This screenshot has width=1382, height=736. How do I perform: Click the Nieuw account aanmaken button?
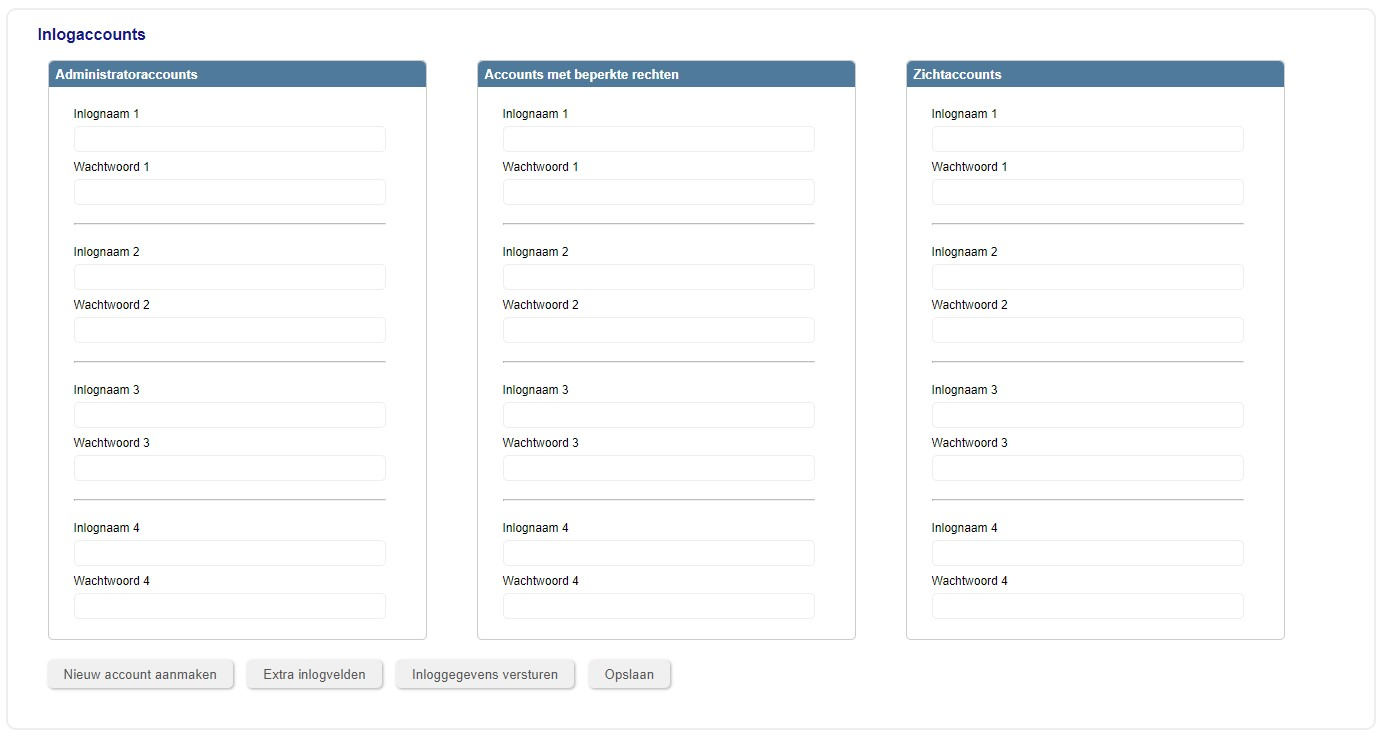pos(140,674)
